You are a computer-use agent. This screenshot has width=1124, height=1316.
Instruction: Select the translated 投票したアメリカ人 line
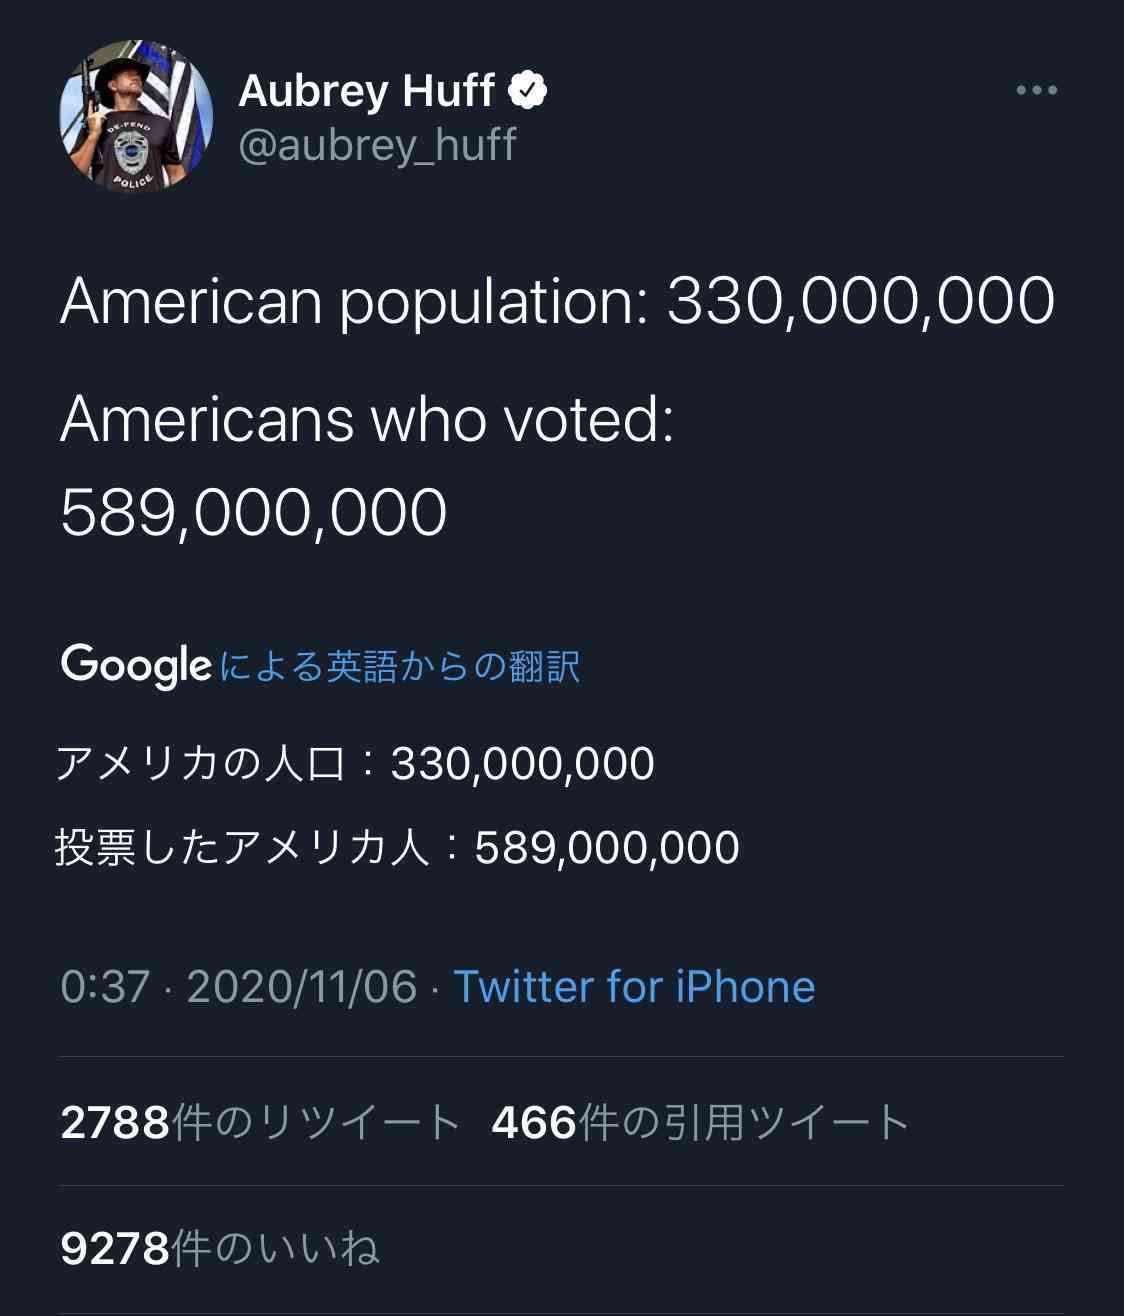397,848
